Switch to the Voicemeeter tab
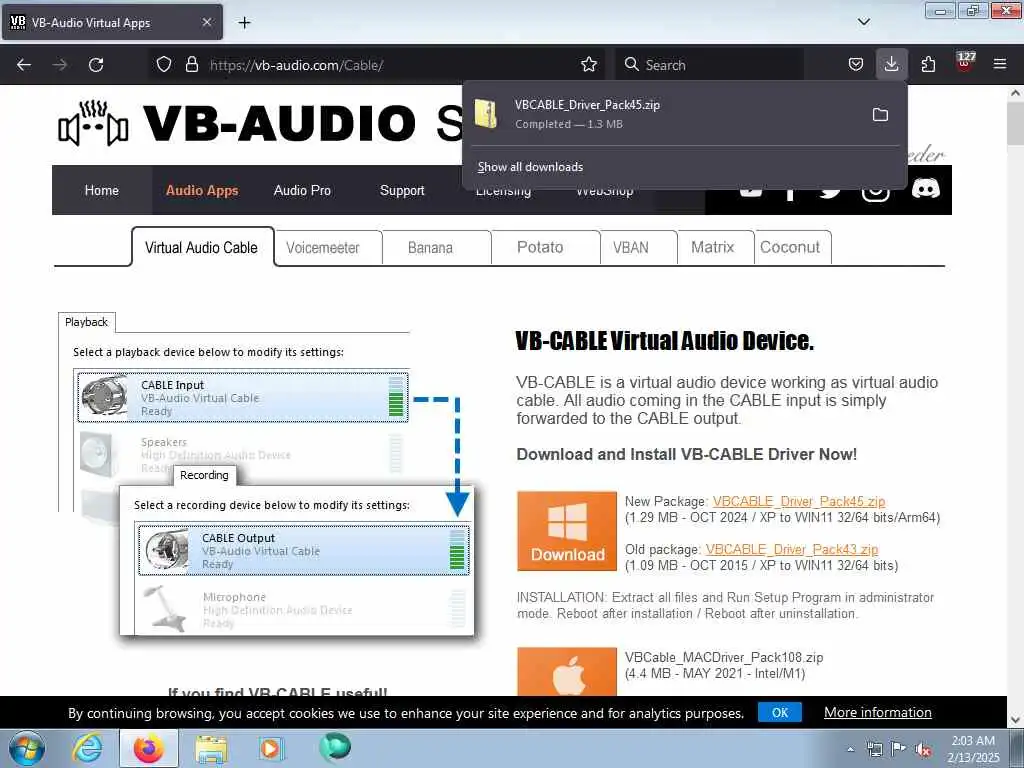 323,248
